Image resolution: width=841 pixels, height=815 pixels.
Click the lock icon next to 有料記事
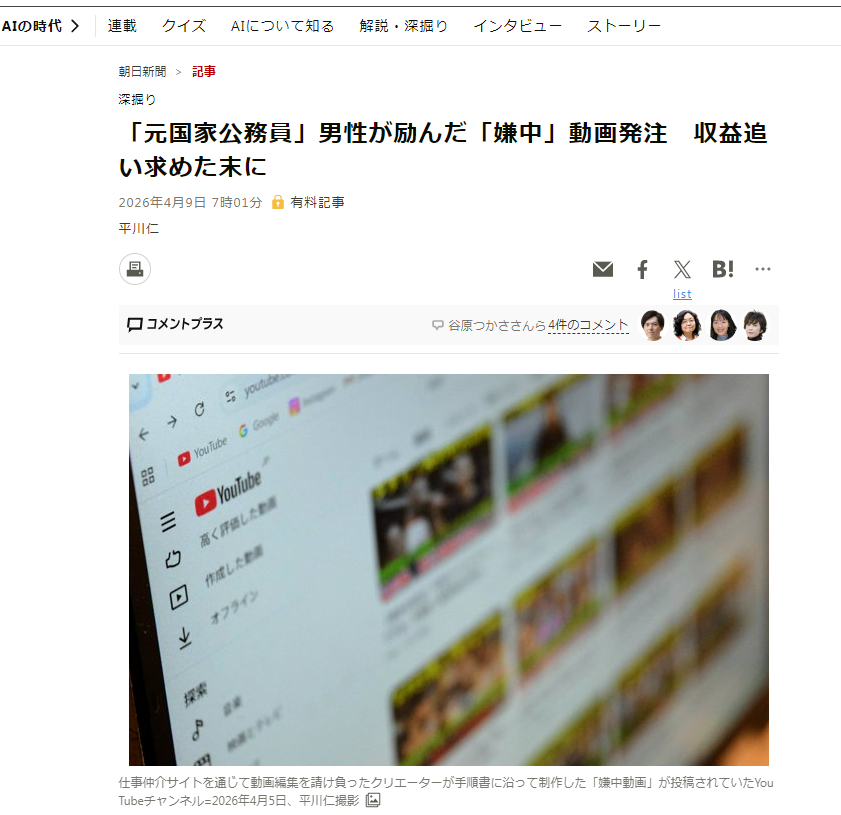pyautogui.click(x=277, y=201)
